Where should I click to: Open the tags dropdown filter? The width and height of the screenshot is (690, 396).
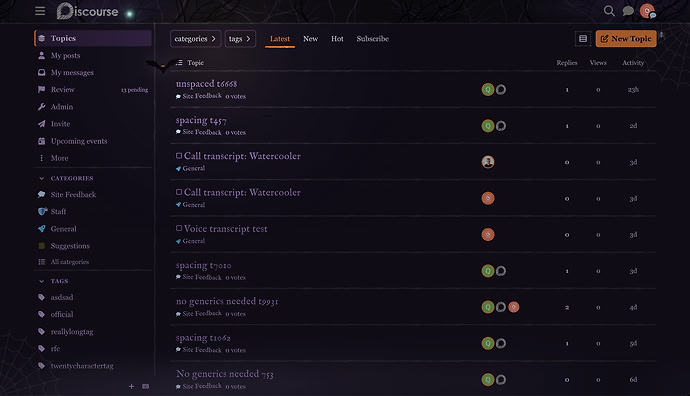click(x=240, y=39)
